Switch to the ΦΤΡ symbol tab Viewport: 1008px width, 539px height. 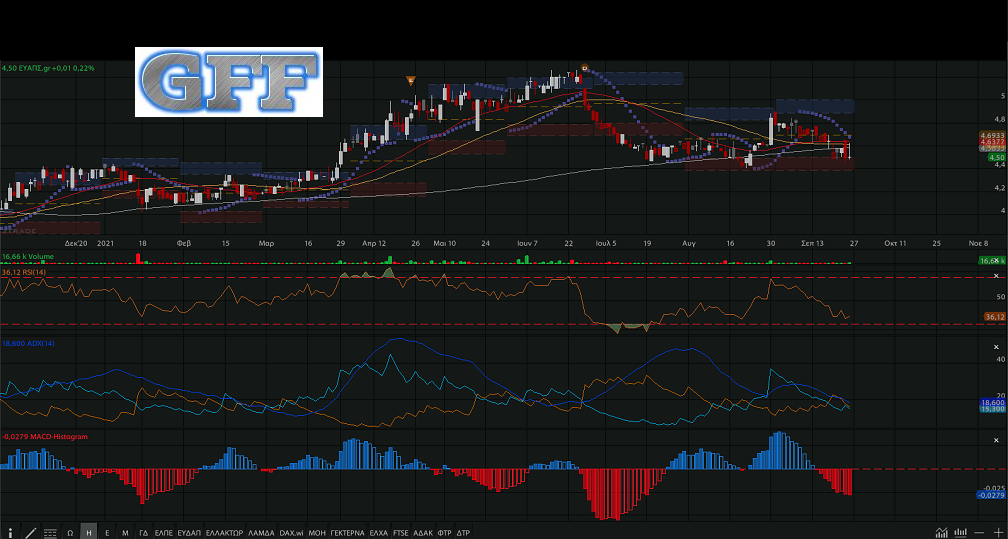point(444,533)
